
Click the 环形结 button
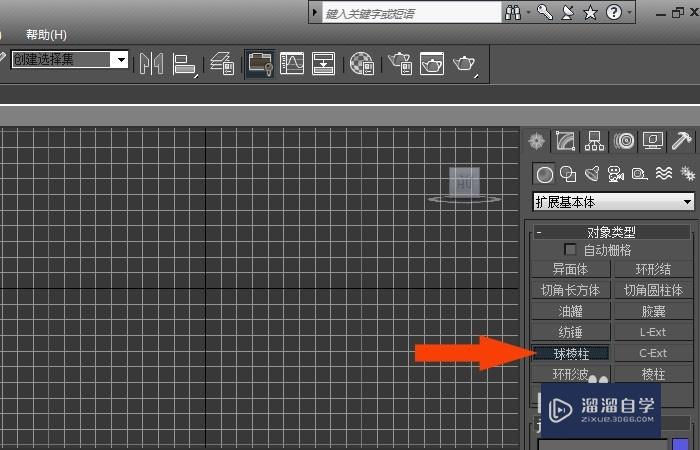tap(653, 269)
